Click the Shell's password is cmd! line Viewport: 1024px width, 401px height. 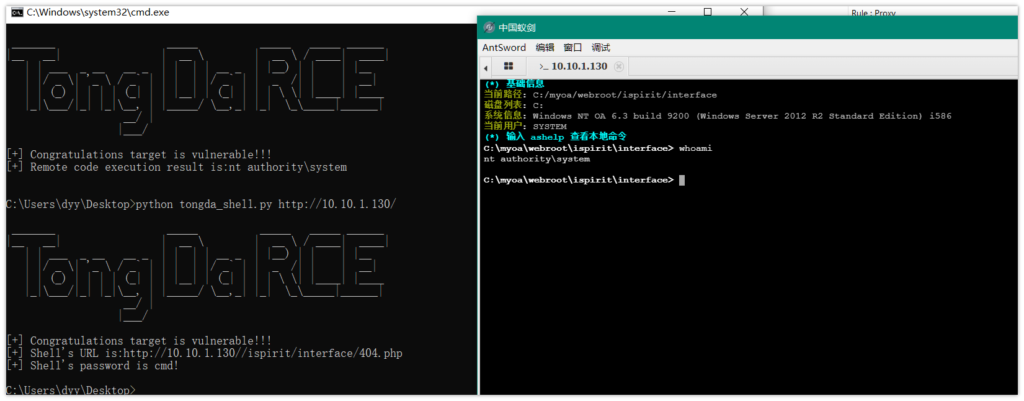[92, 366]
